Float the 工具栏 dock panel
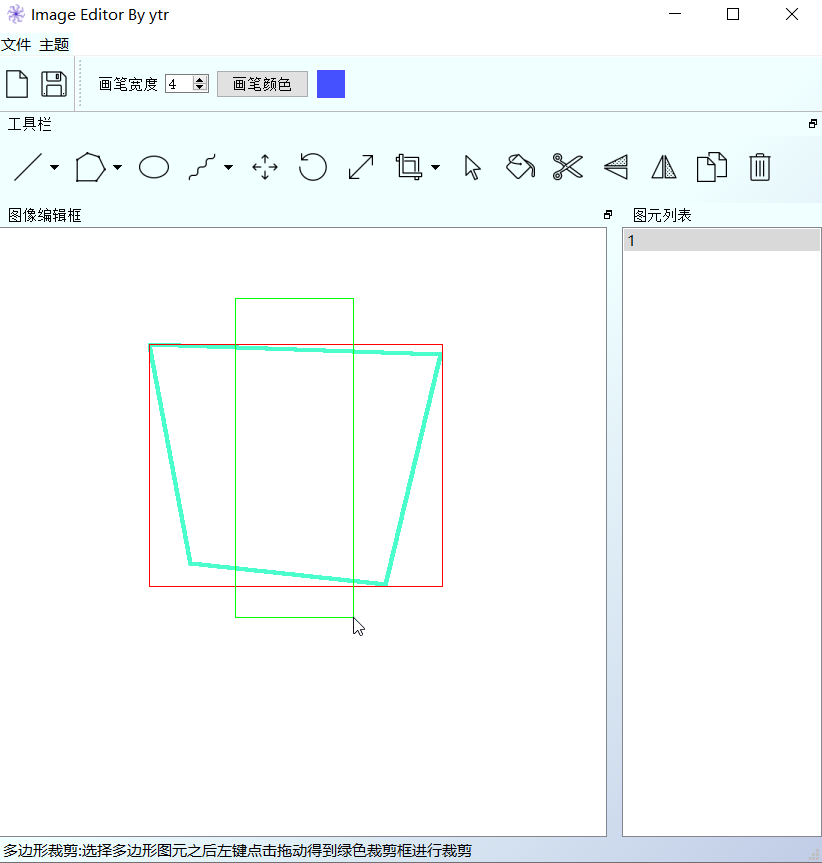Viewport: 822px width, 863px height. [813, 124]
